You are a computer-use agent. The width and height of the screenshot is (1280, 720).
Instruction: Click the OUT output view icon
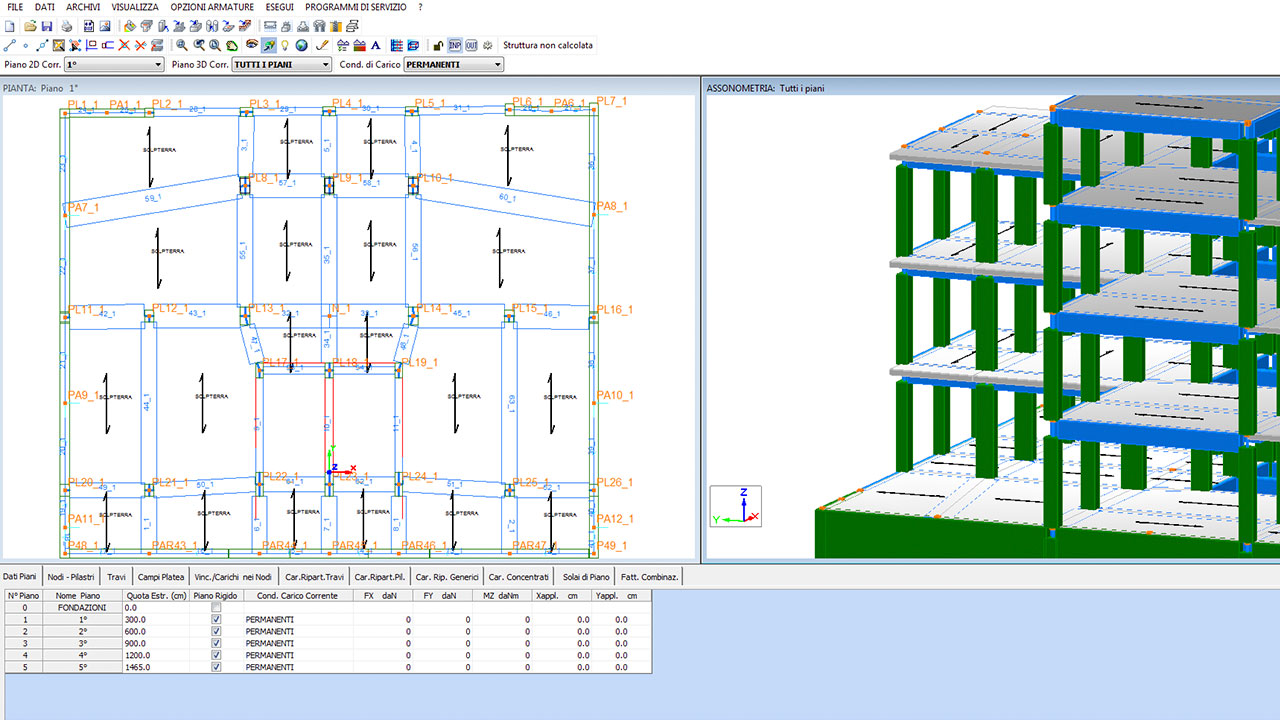point(471,45)
